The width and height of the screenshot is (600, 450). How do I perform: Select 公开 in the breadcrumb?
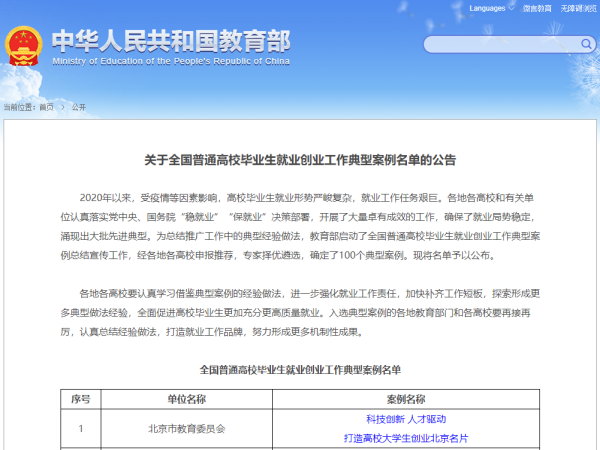click(x=79, y=106)
